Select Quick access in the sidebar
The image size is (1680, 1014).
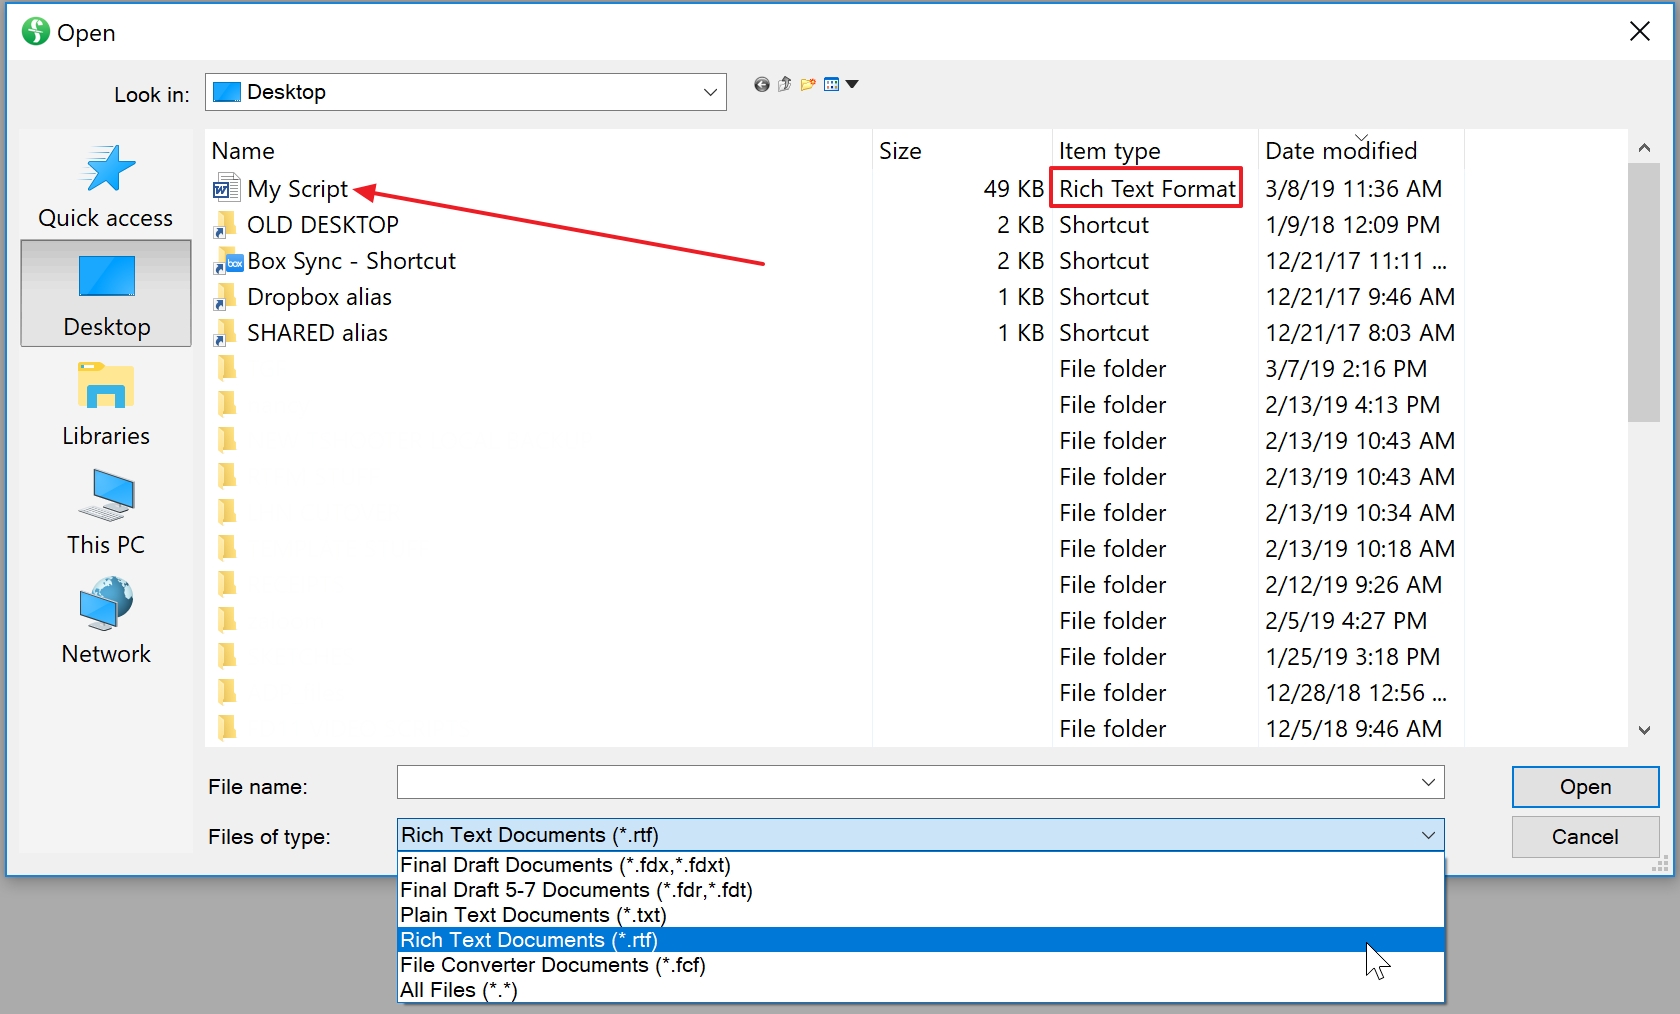pyautogui.click(x=105, y=186)
